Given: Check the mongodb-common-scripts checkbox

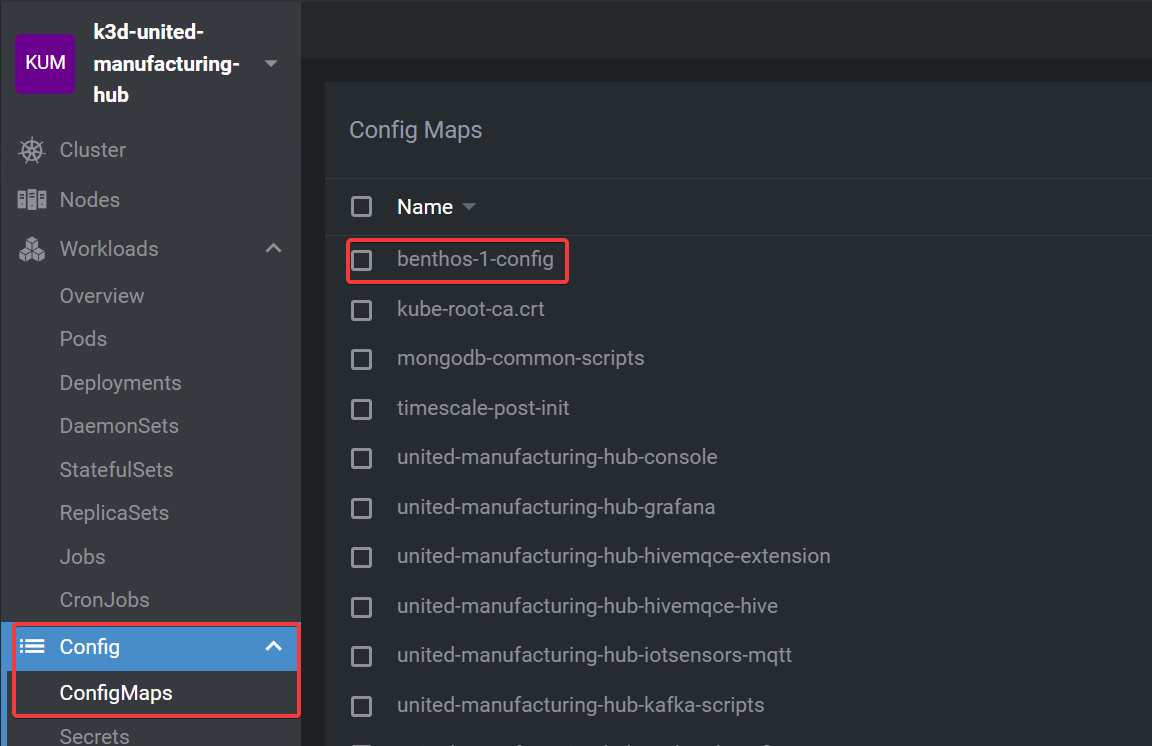Looking at the screenshot, I should pyautogui.click(x=361, y=359).
